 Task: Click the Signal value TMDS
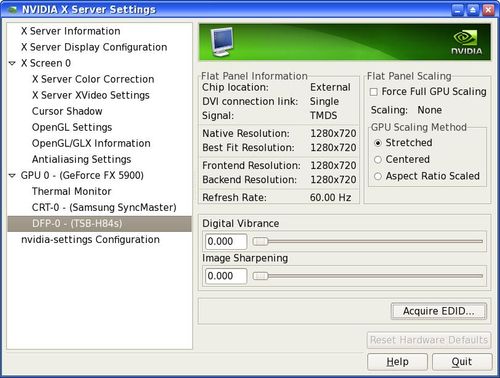tap(324, 116)
